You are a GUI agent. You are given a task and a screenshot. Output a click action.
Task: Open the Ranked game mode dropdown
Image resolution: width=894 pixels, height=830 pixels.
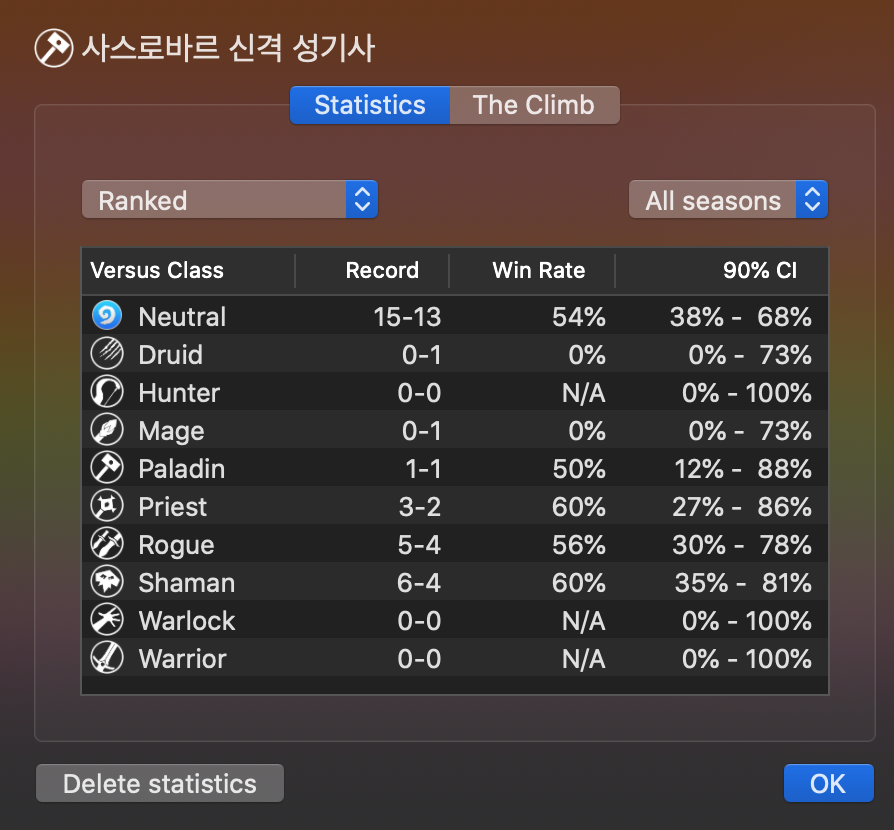(x=230, y=200)
